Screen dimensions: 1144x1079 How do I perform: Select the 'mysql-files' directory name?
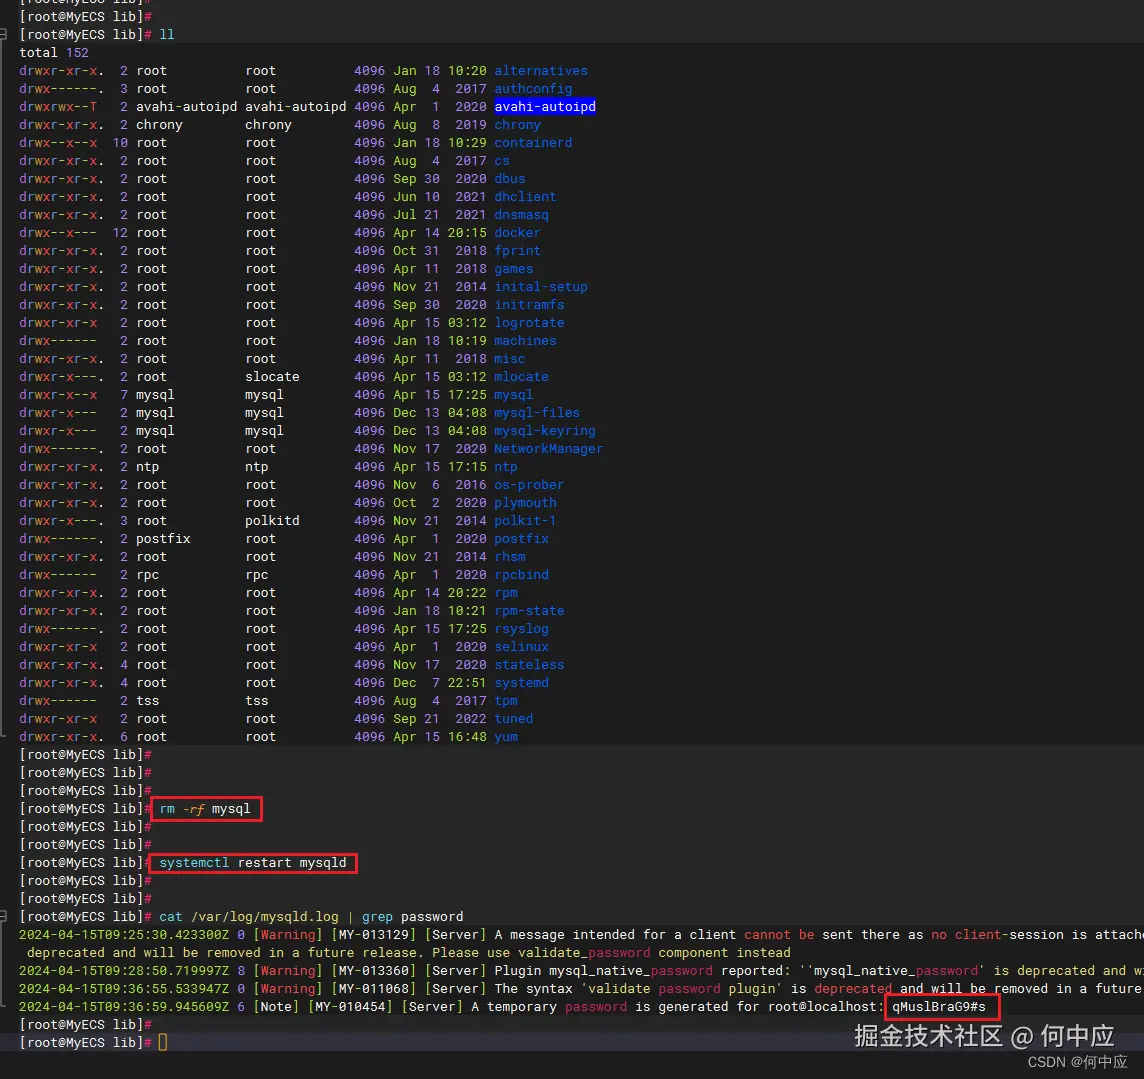537,412
